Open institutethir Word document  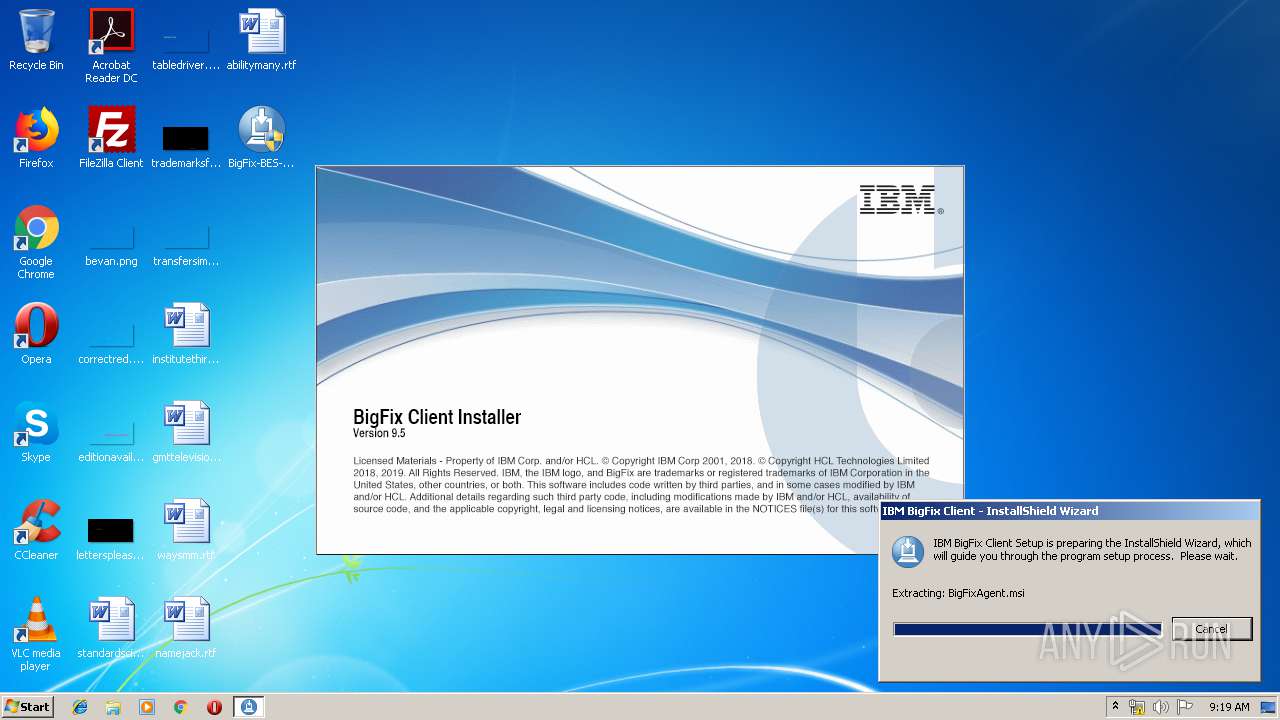tap(186, 334)
